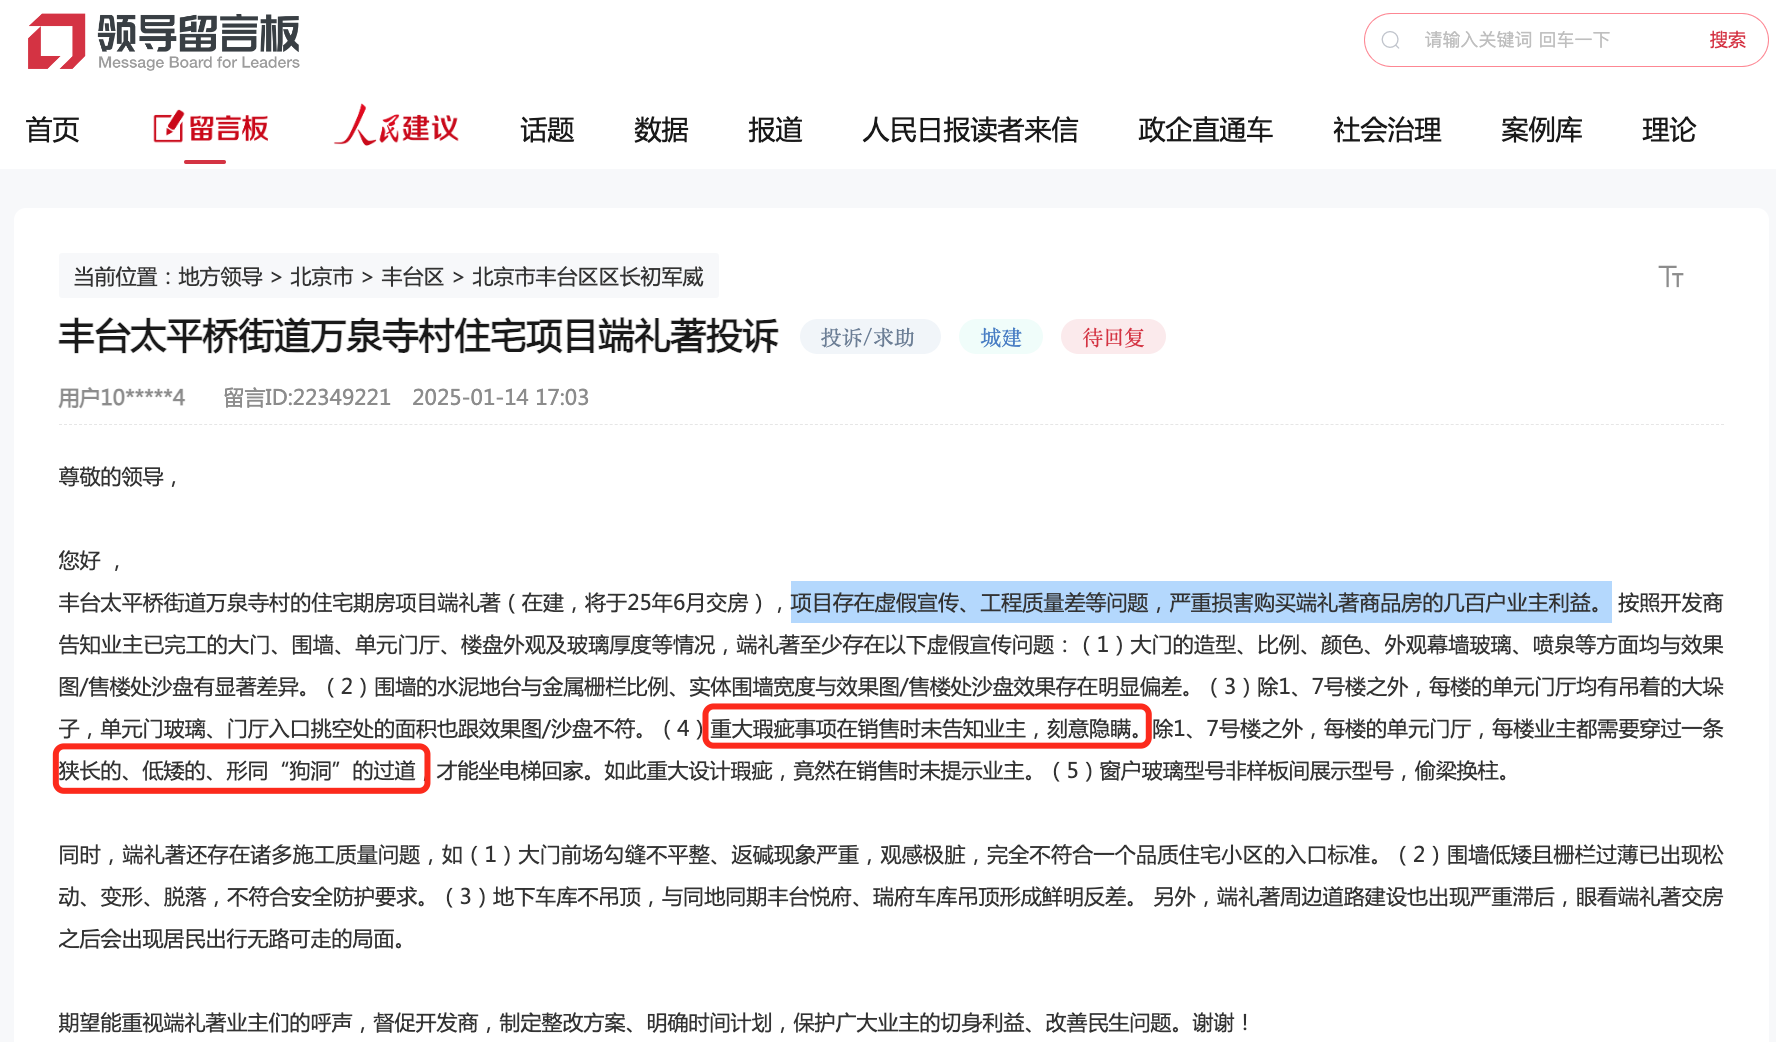Click the red 搜索 button
1776x1042 pixels.
pos(1727,40)
